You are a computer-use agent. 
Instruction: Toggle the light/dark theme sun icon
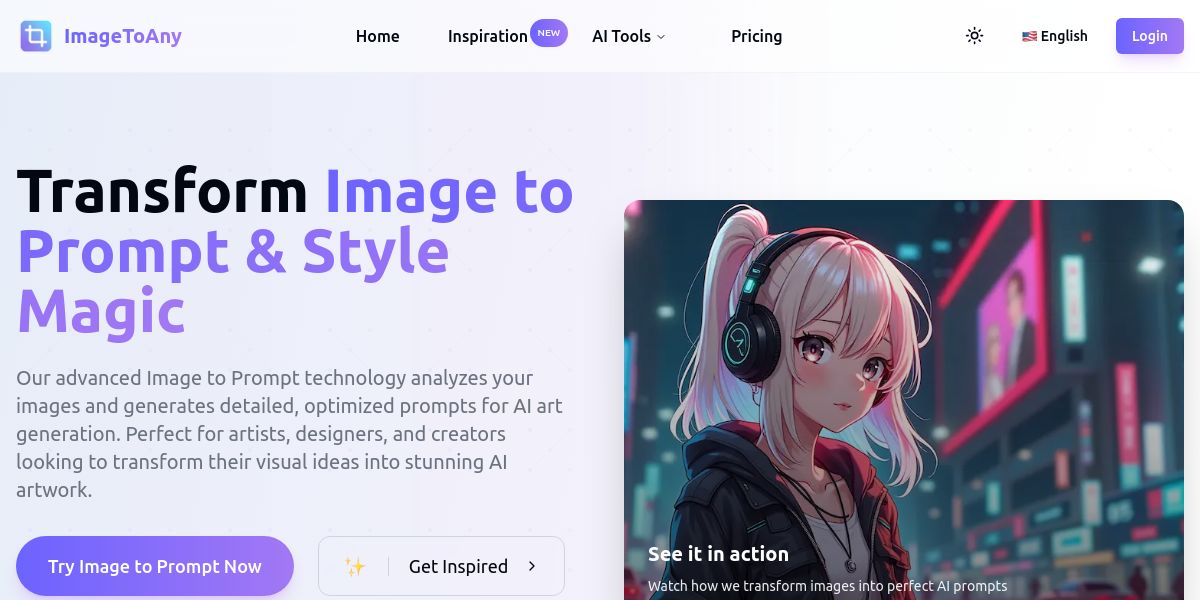[974, 36]
